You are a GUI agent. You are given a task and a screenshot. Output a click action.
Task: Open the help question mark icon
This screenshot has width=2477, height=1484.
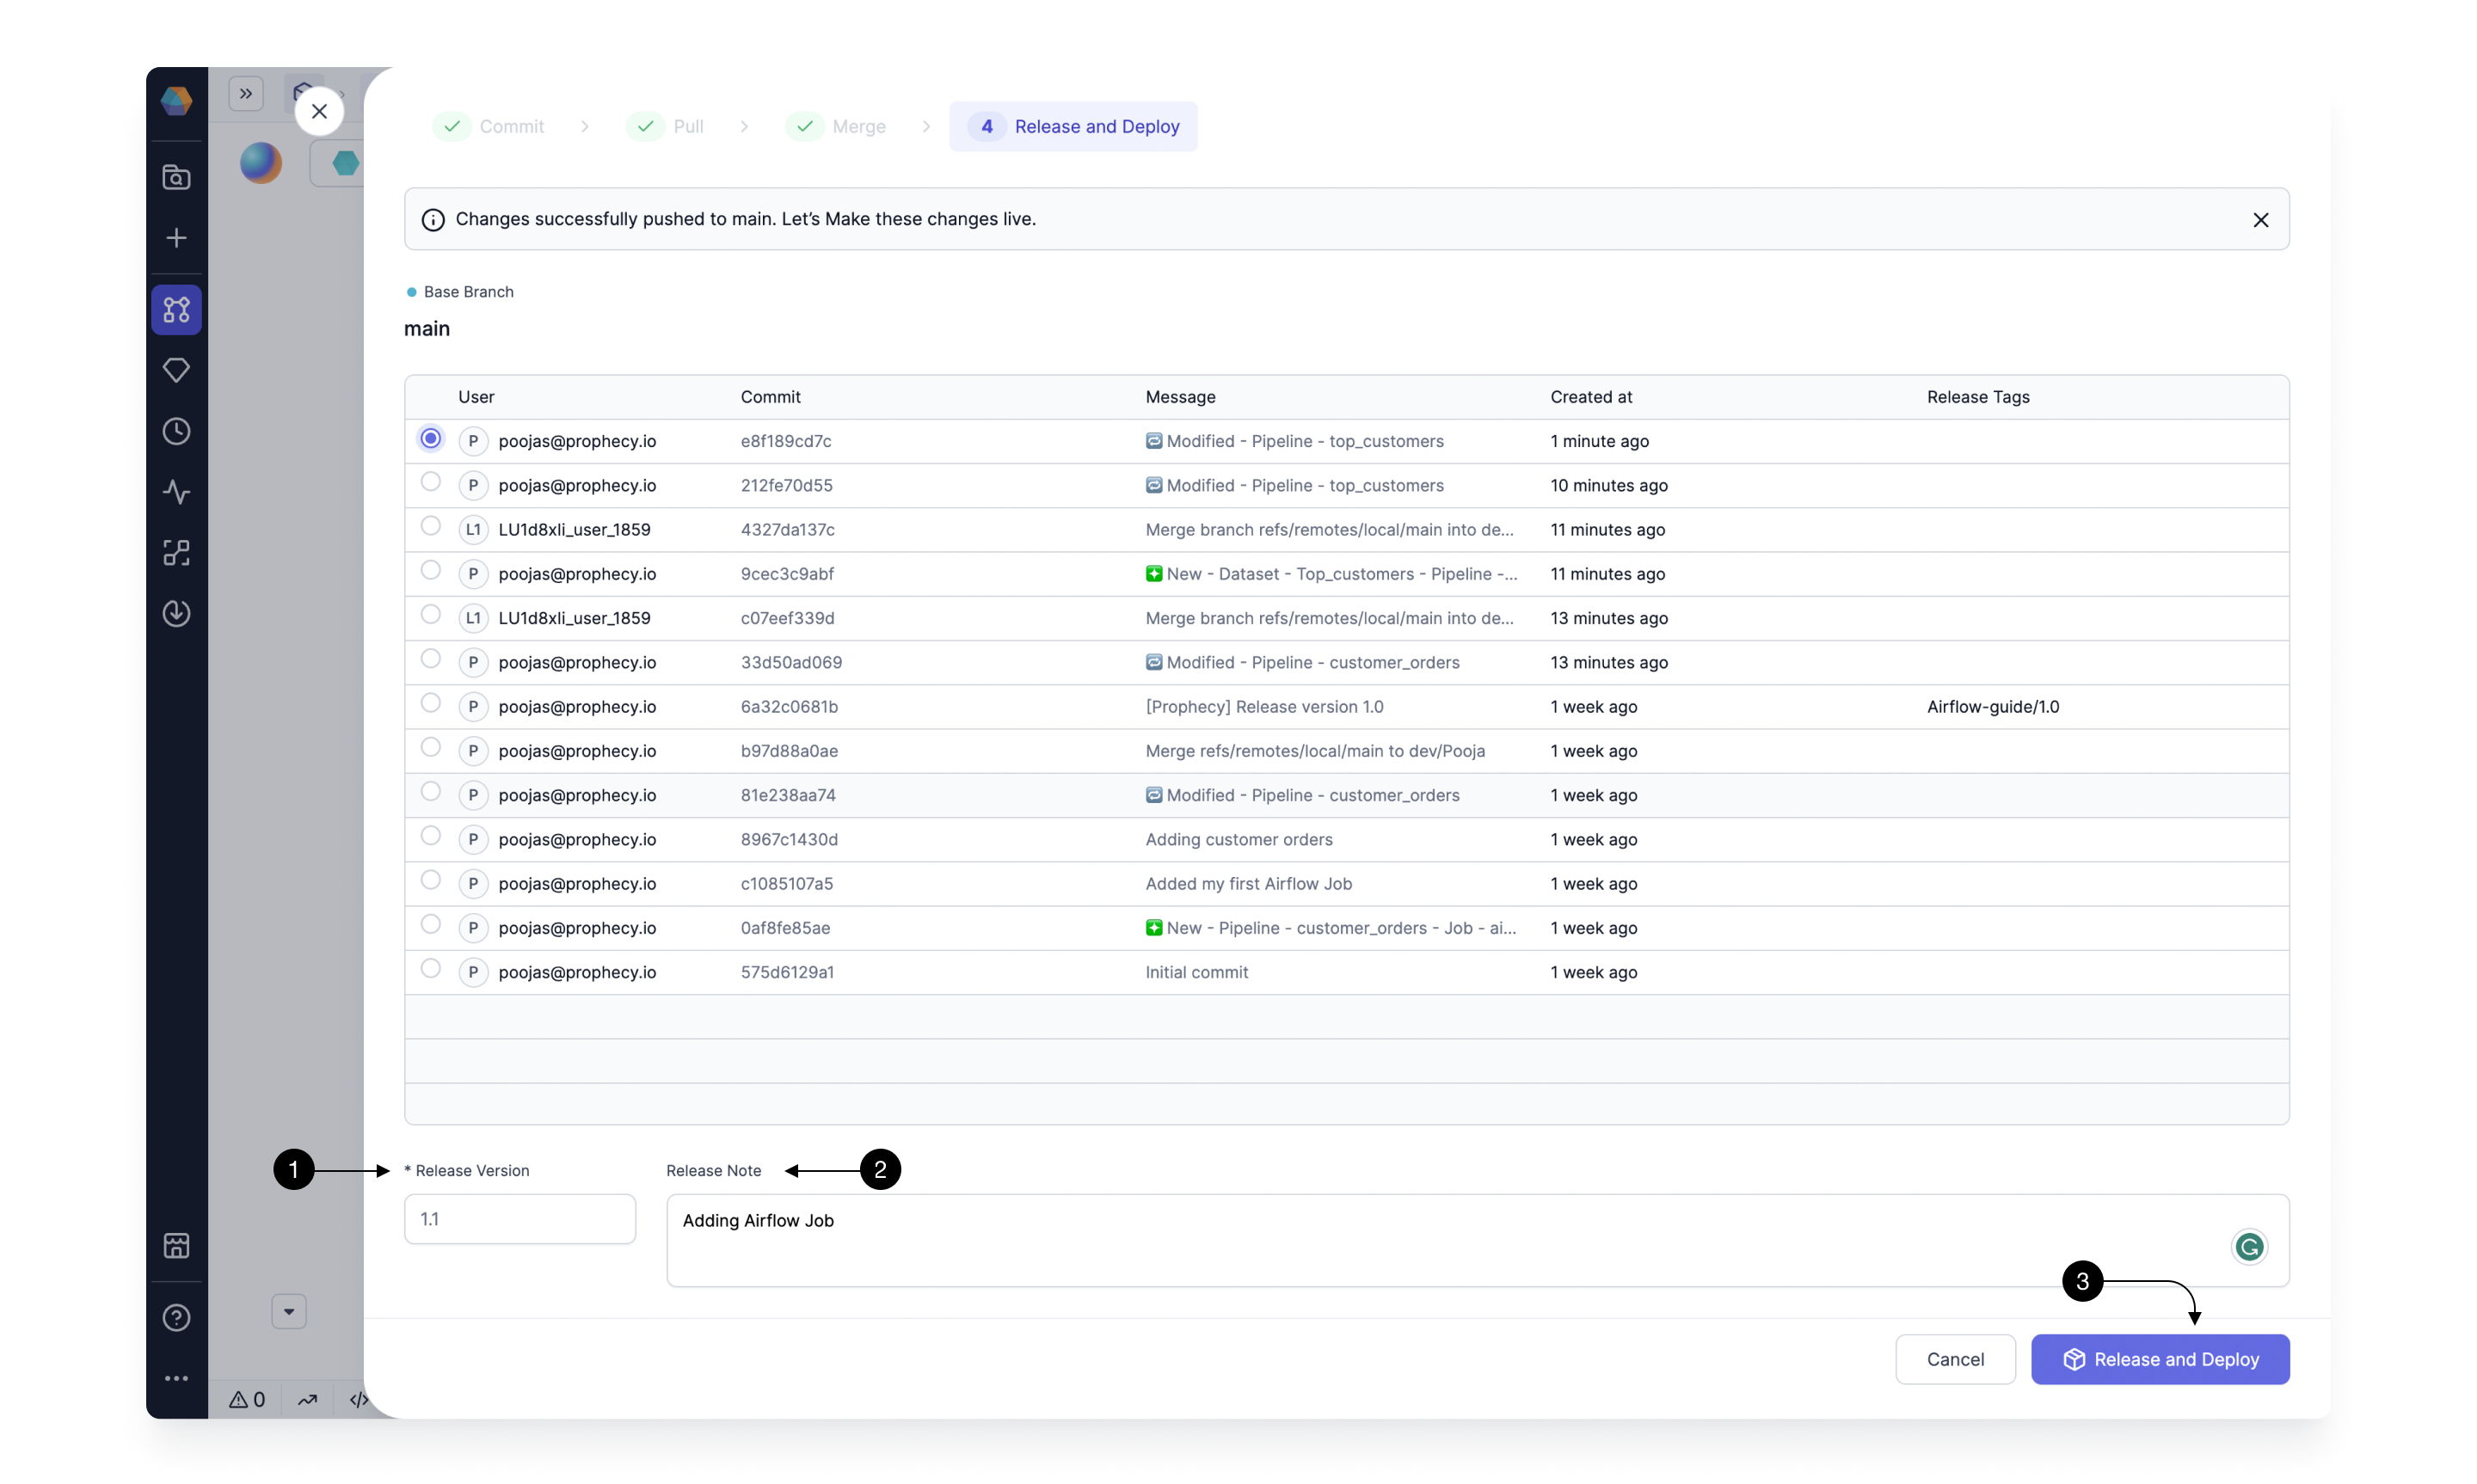[176, 1317]
